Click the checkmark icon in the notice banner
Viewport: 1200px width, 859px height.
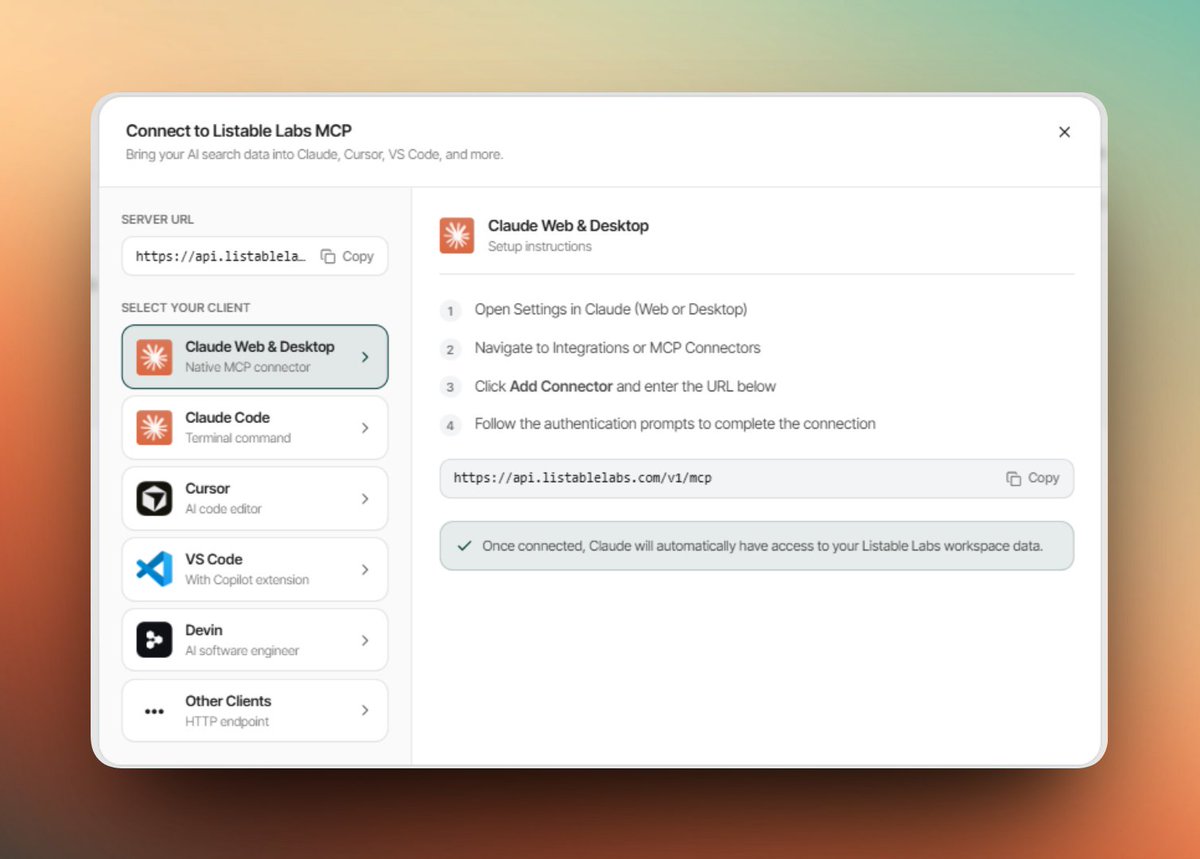[463, 546]
